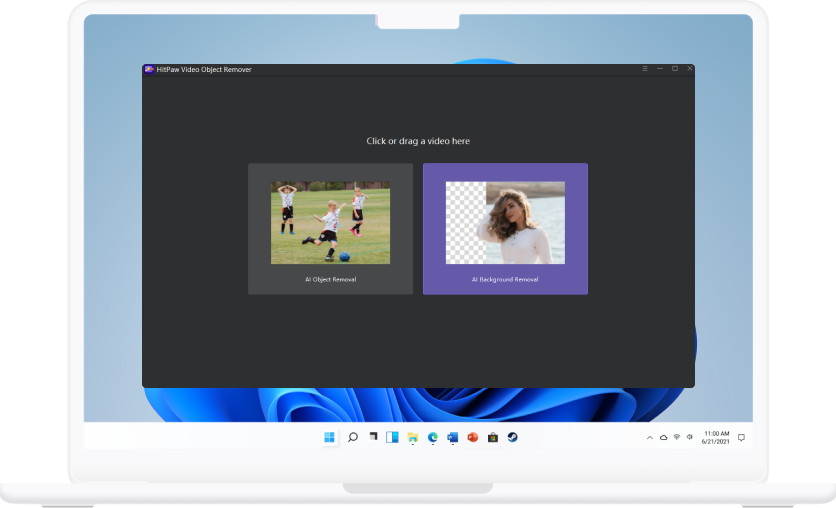Click the woman background removal thumbnail
Image resolution: width=836 pixels, height=508 pixels.
(x=505, y=222)
